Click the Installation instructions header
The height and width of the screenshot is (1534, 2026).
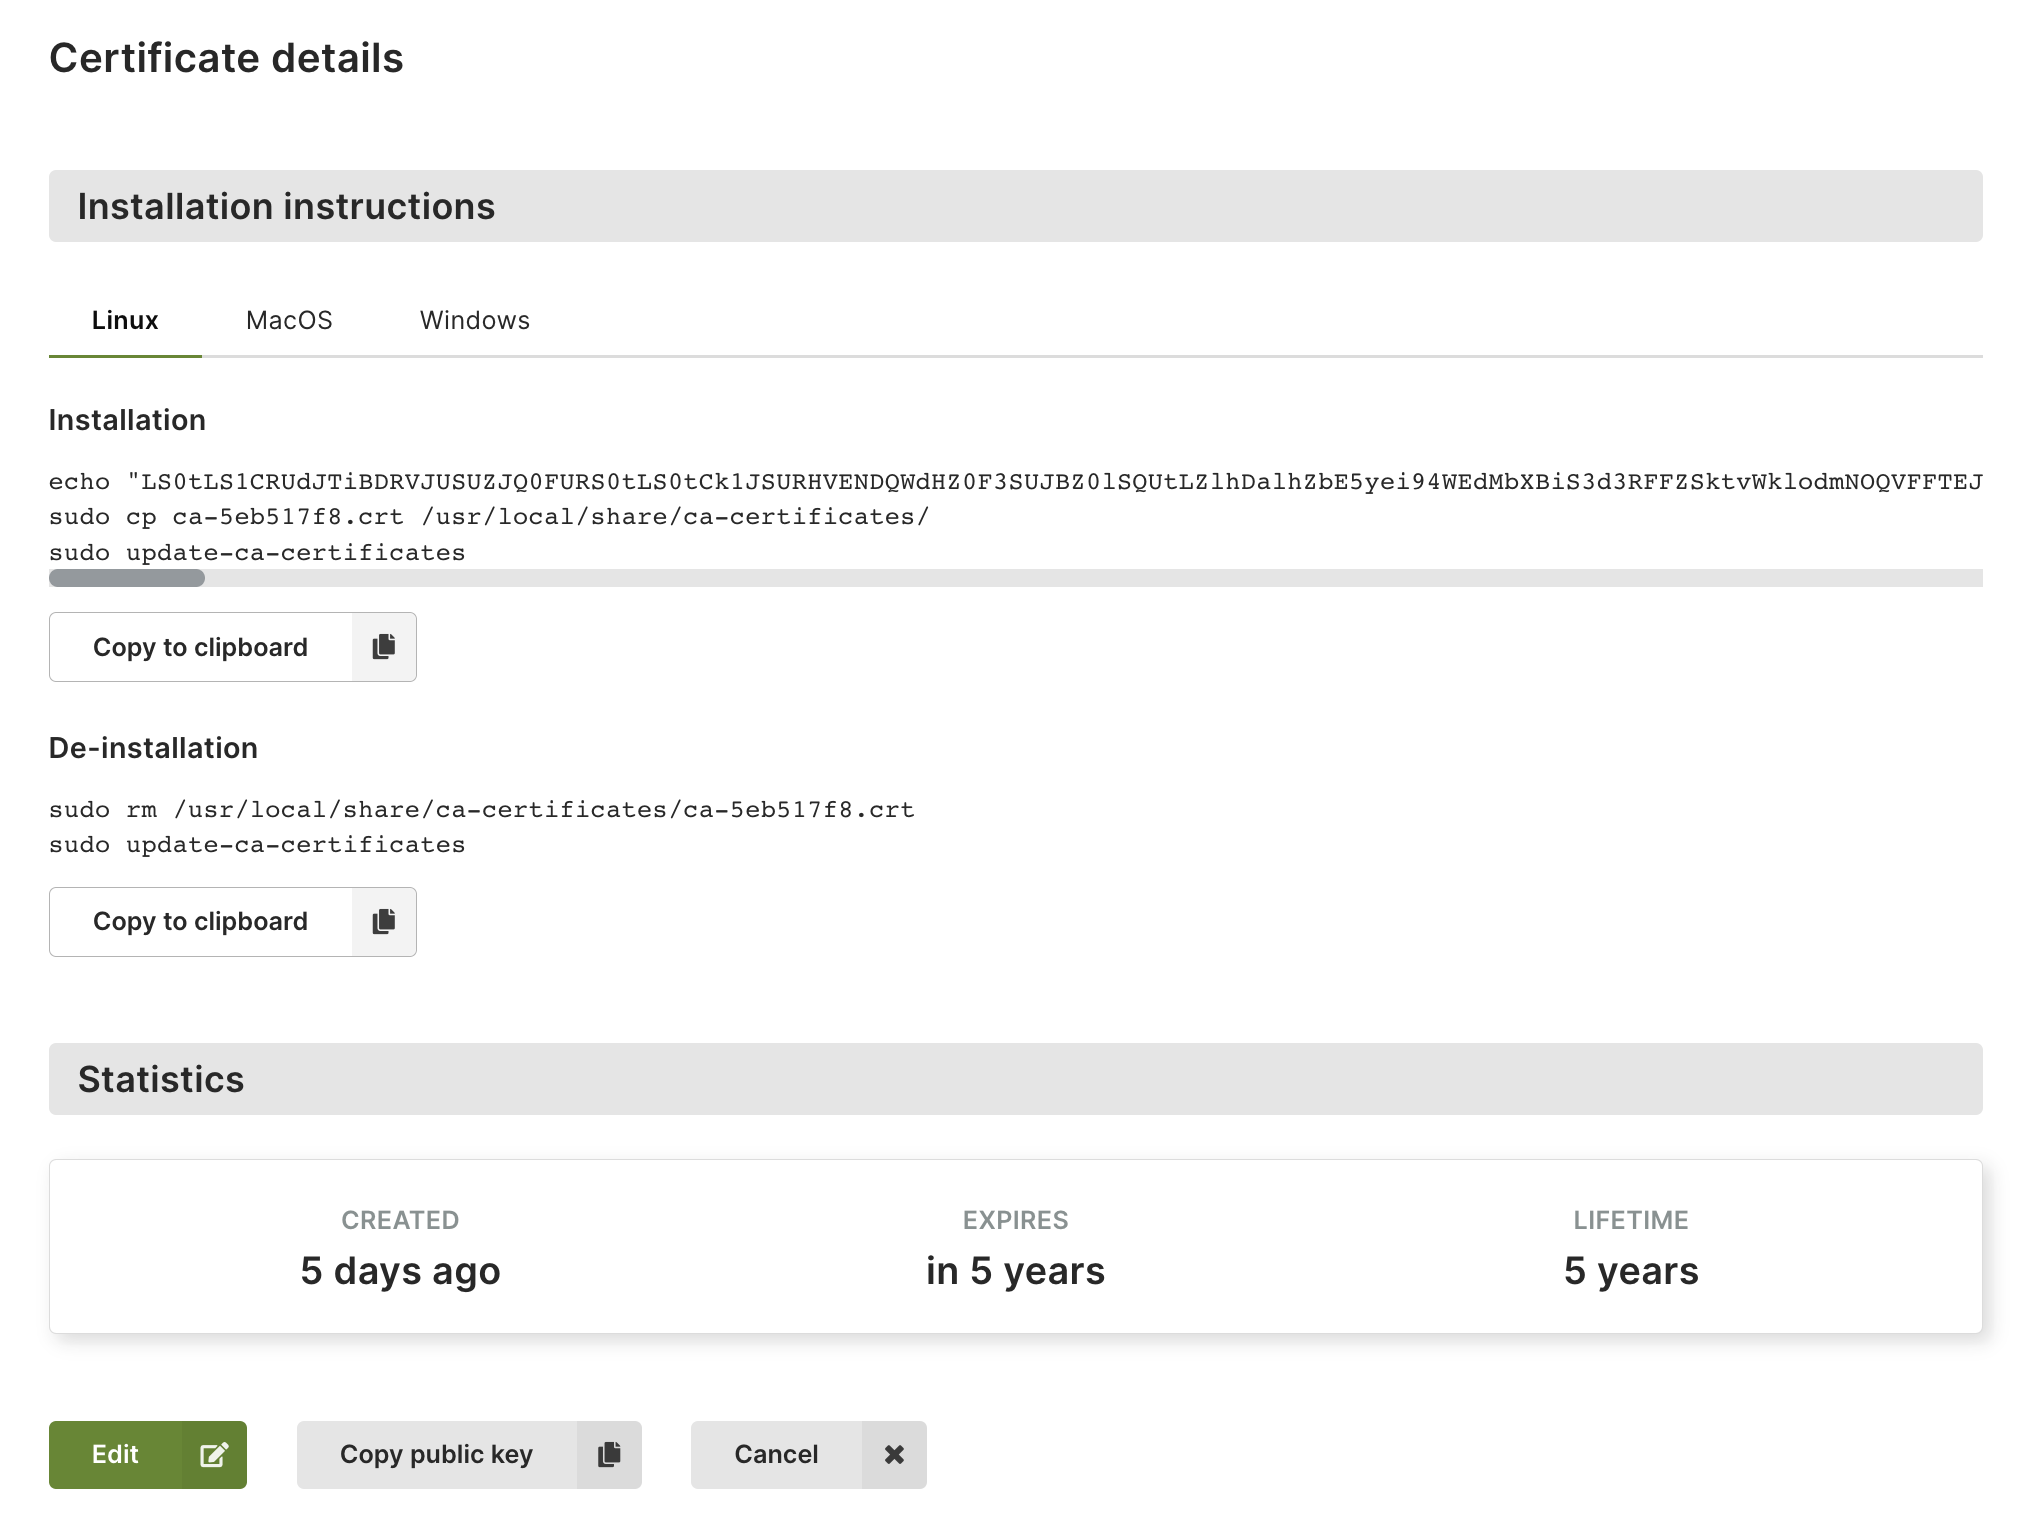tap(1016, 206)
